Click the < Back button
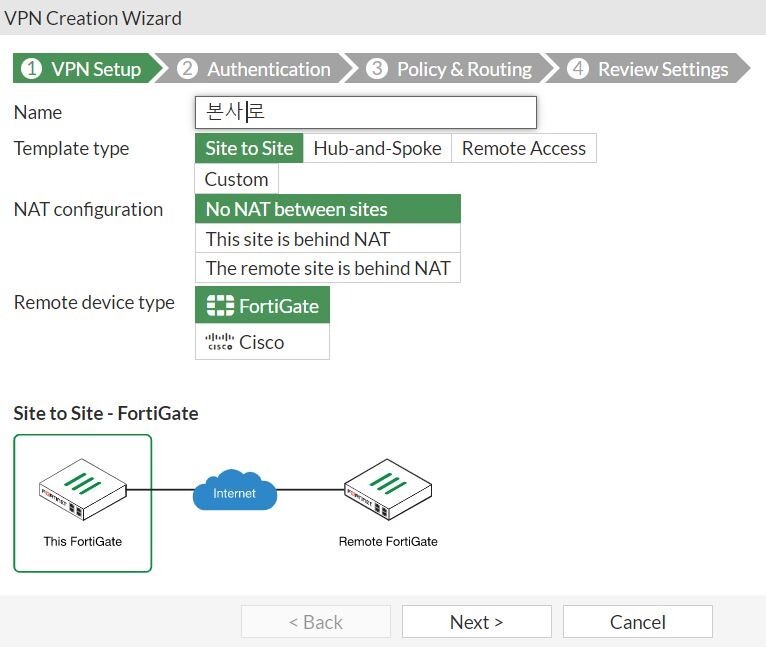 click(x=316, y=622)
